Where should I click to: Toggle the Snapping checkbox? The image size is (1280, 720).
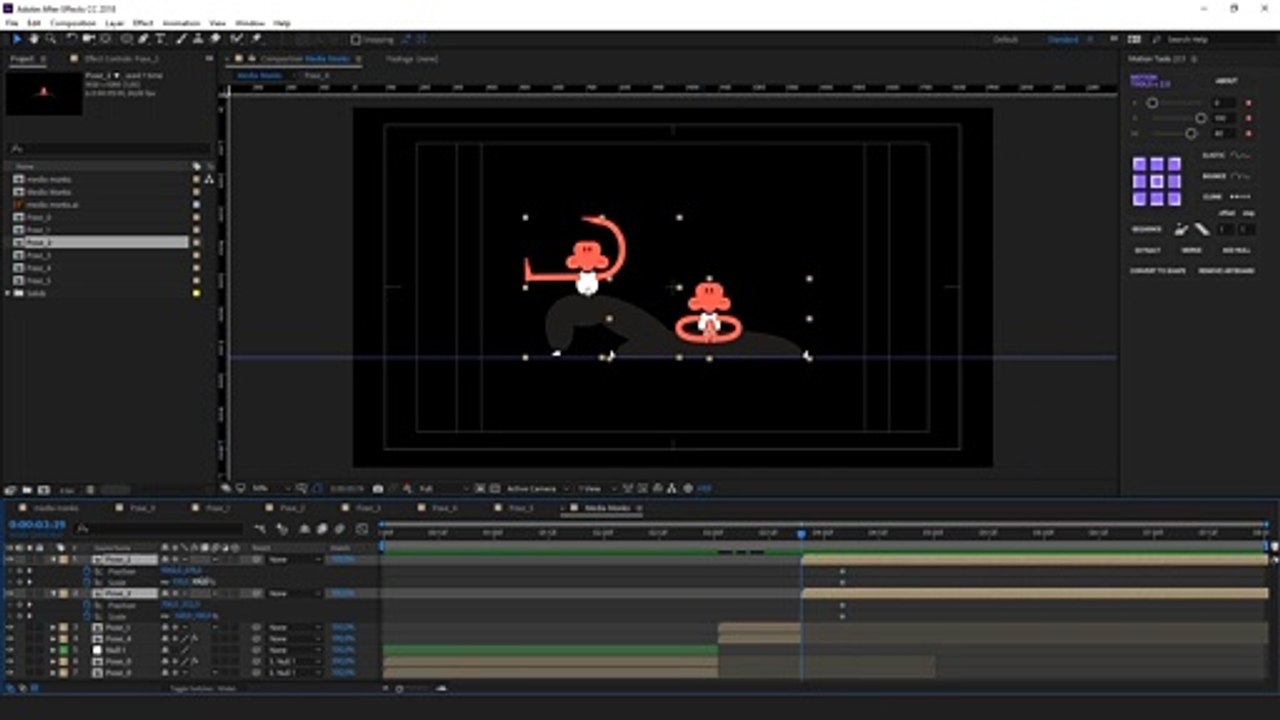[356, 39]
